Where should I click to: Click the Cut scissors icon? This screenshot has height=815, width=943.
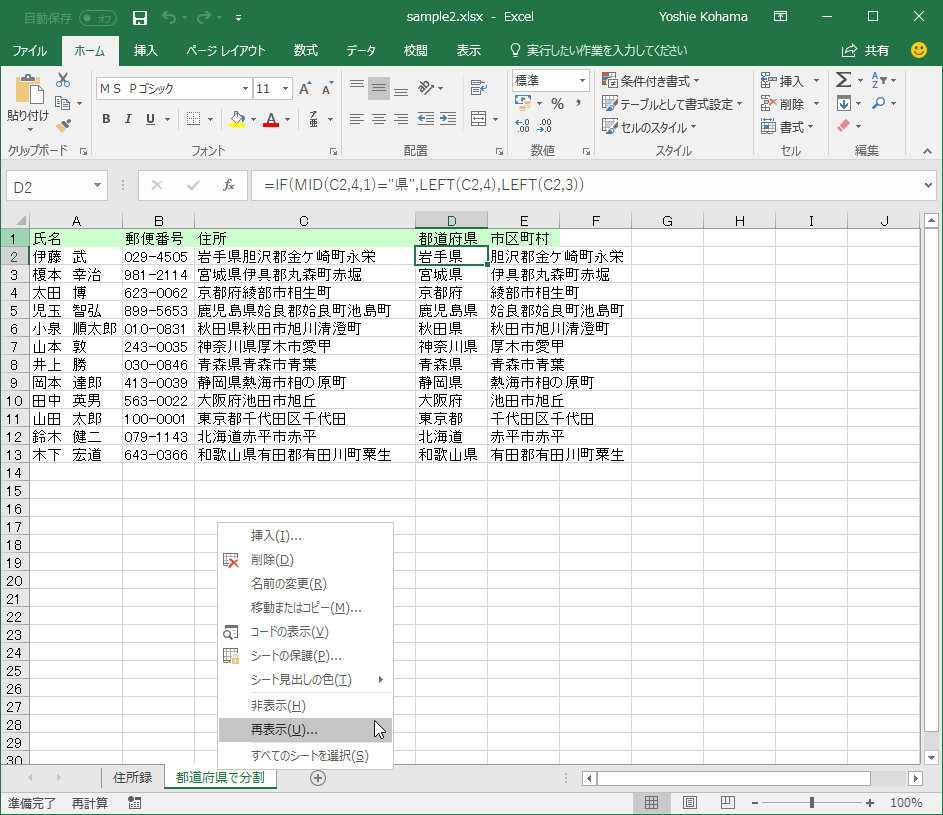pyautogui.click(x=63, y=80)
